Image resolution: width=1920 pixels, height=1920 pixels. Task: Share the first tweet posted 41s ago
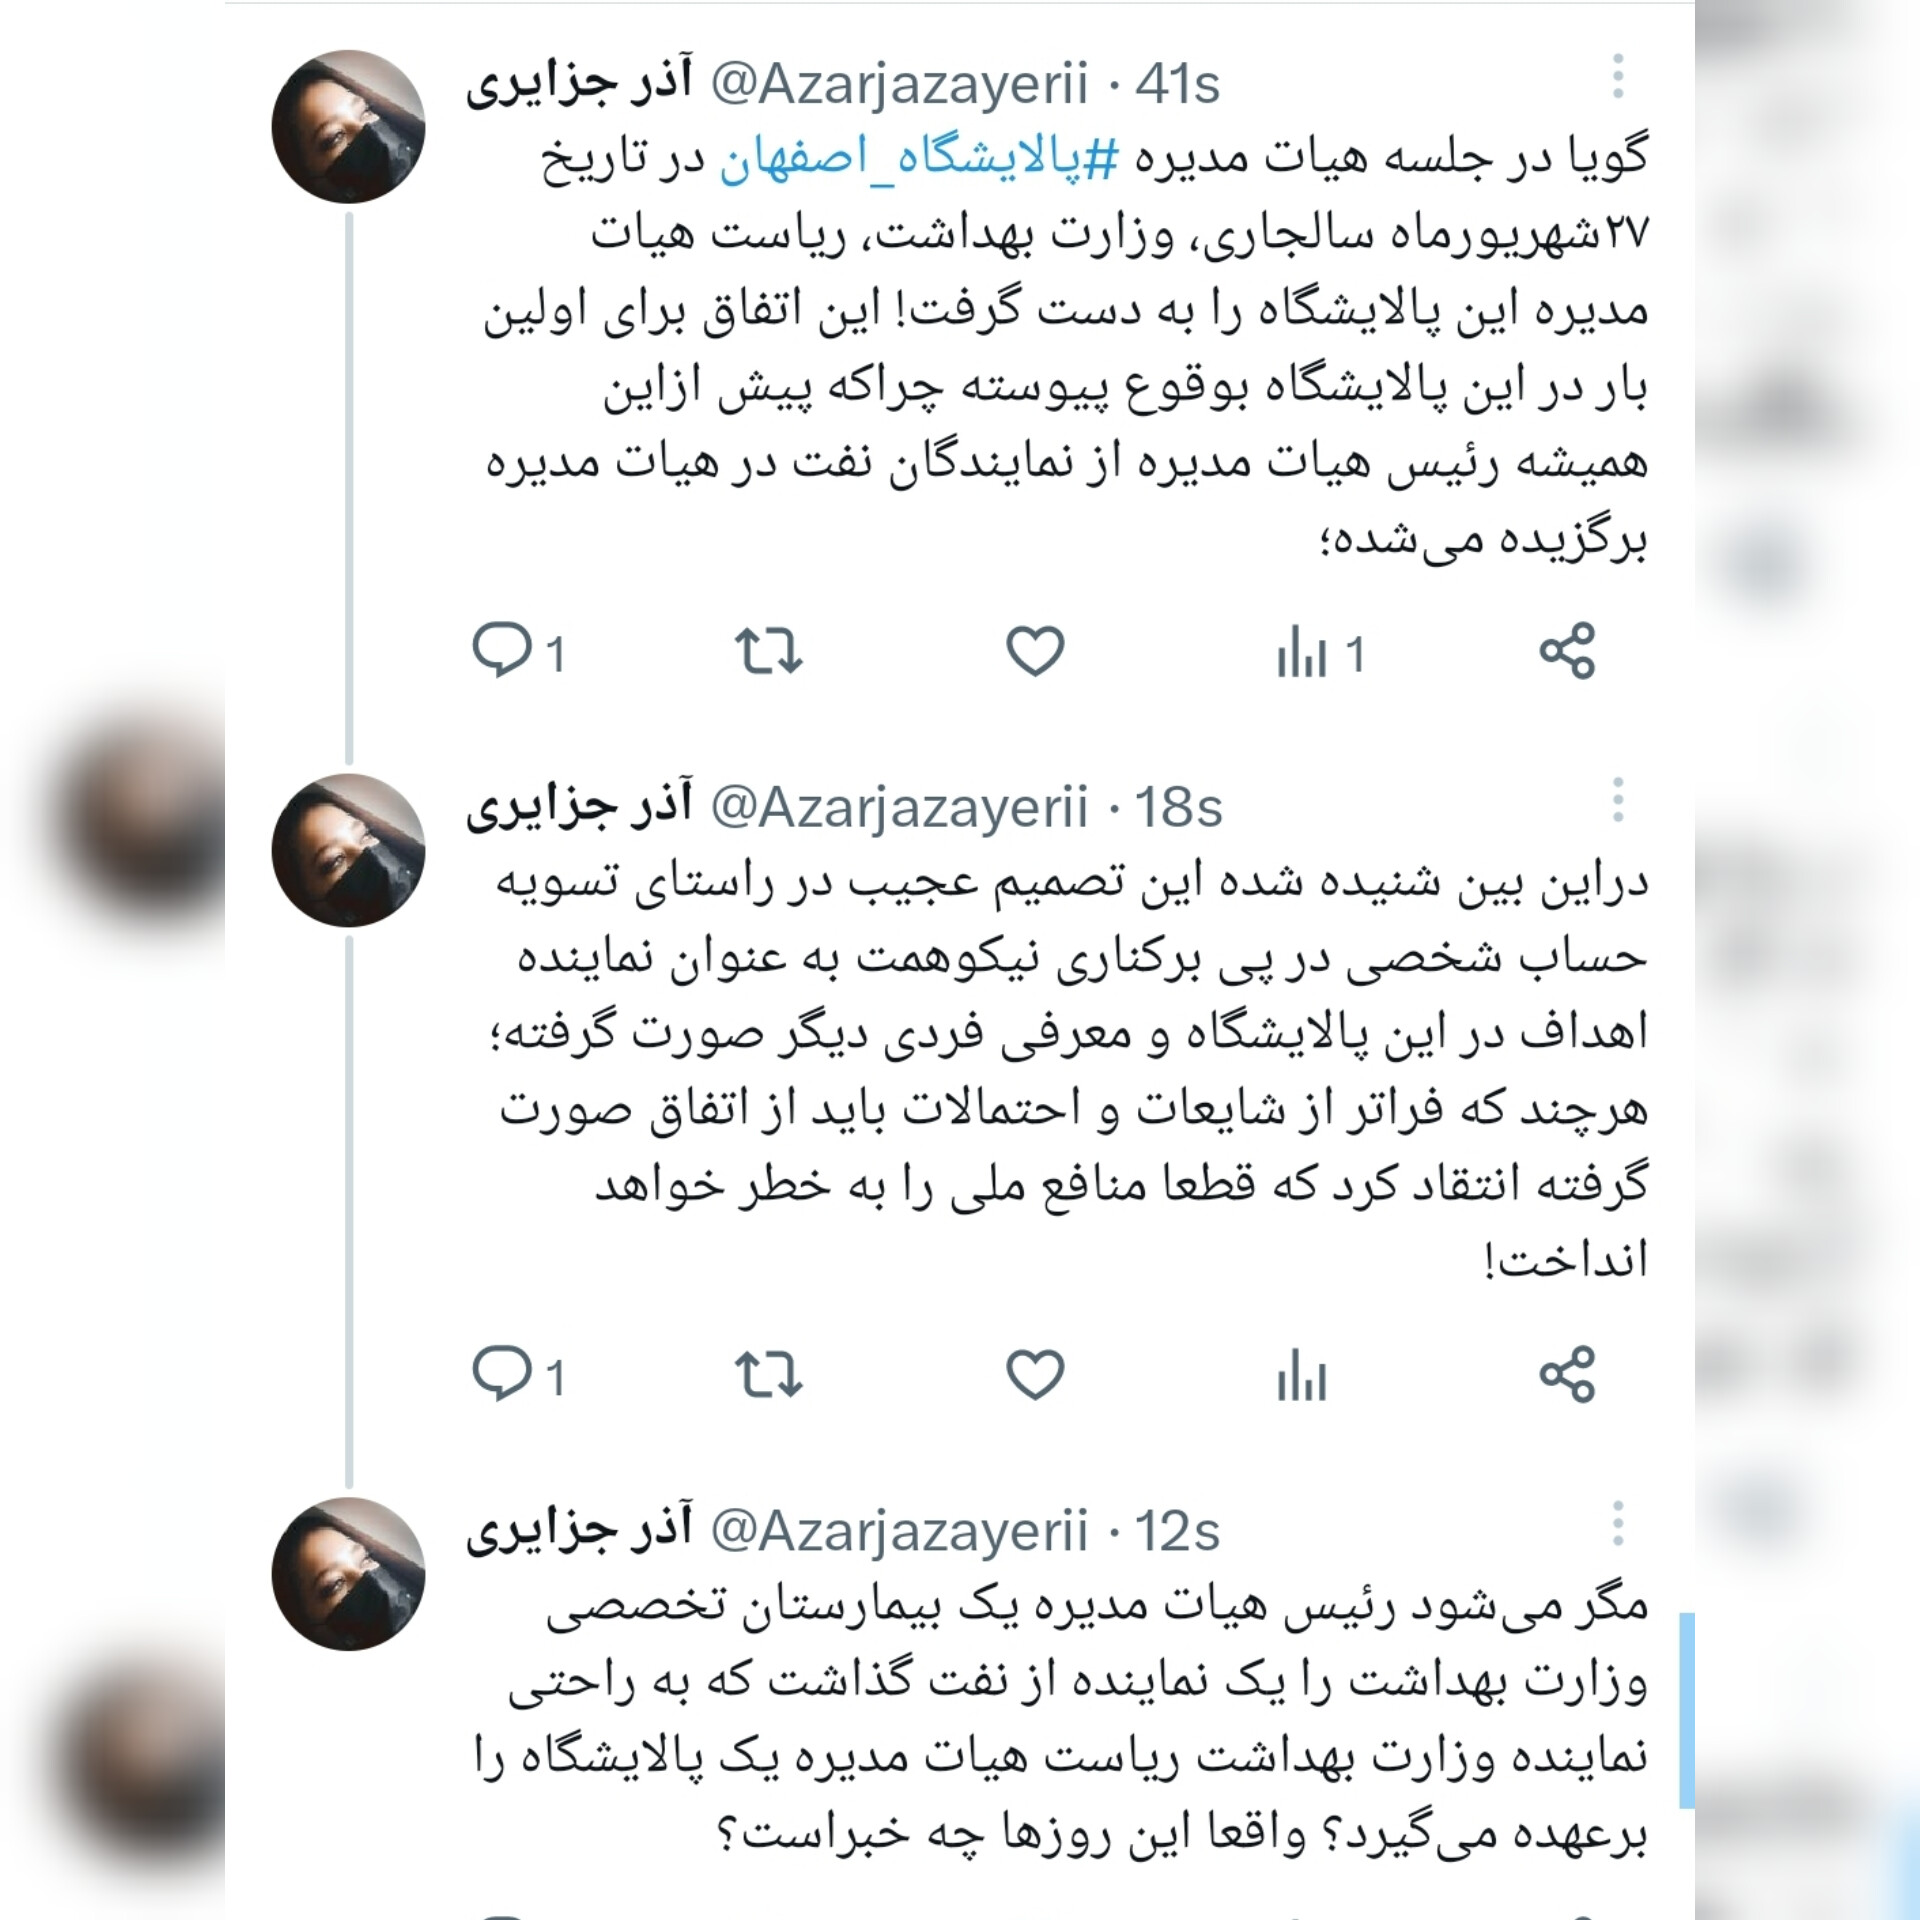coord(1567,651)
